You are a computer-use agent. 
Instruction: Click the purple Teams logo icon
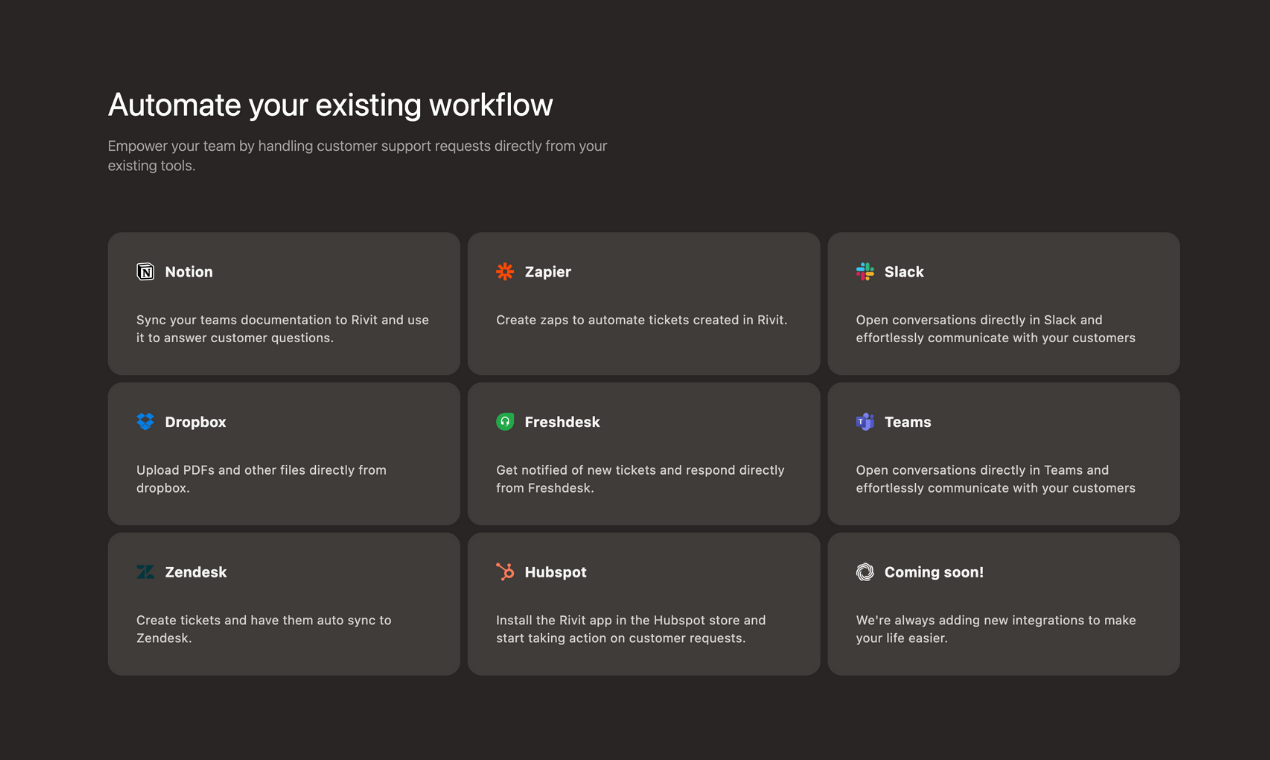pos(865,422)
